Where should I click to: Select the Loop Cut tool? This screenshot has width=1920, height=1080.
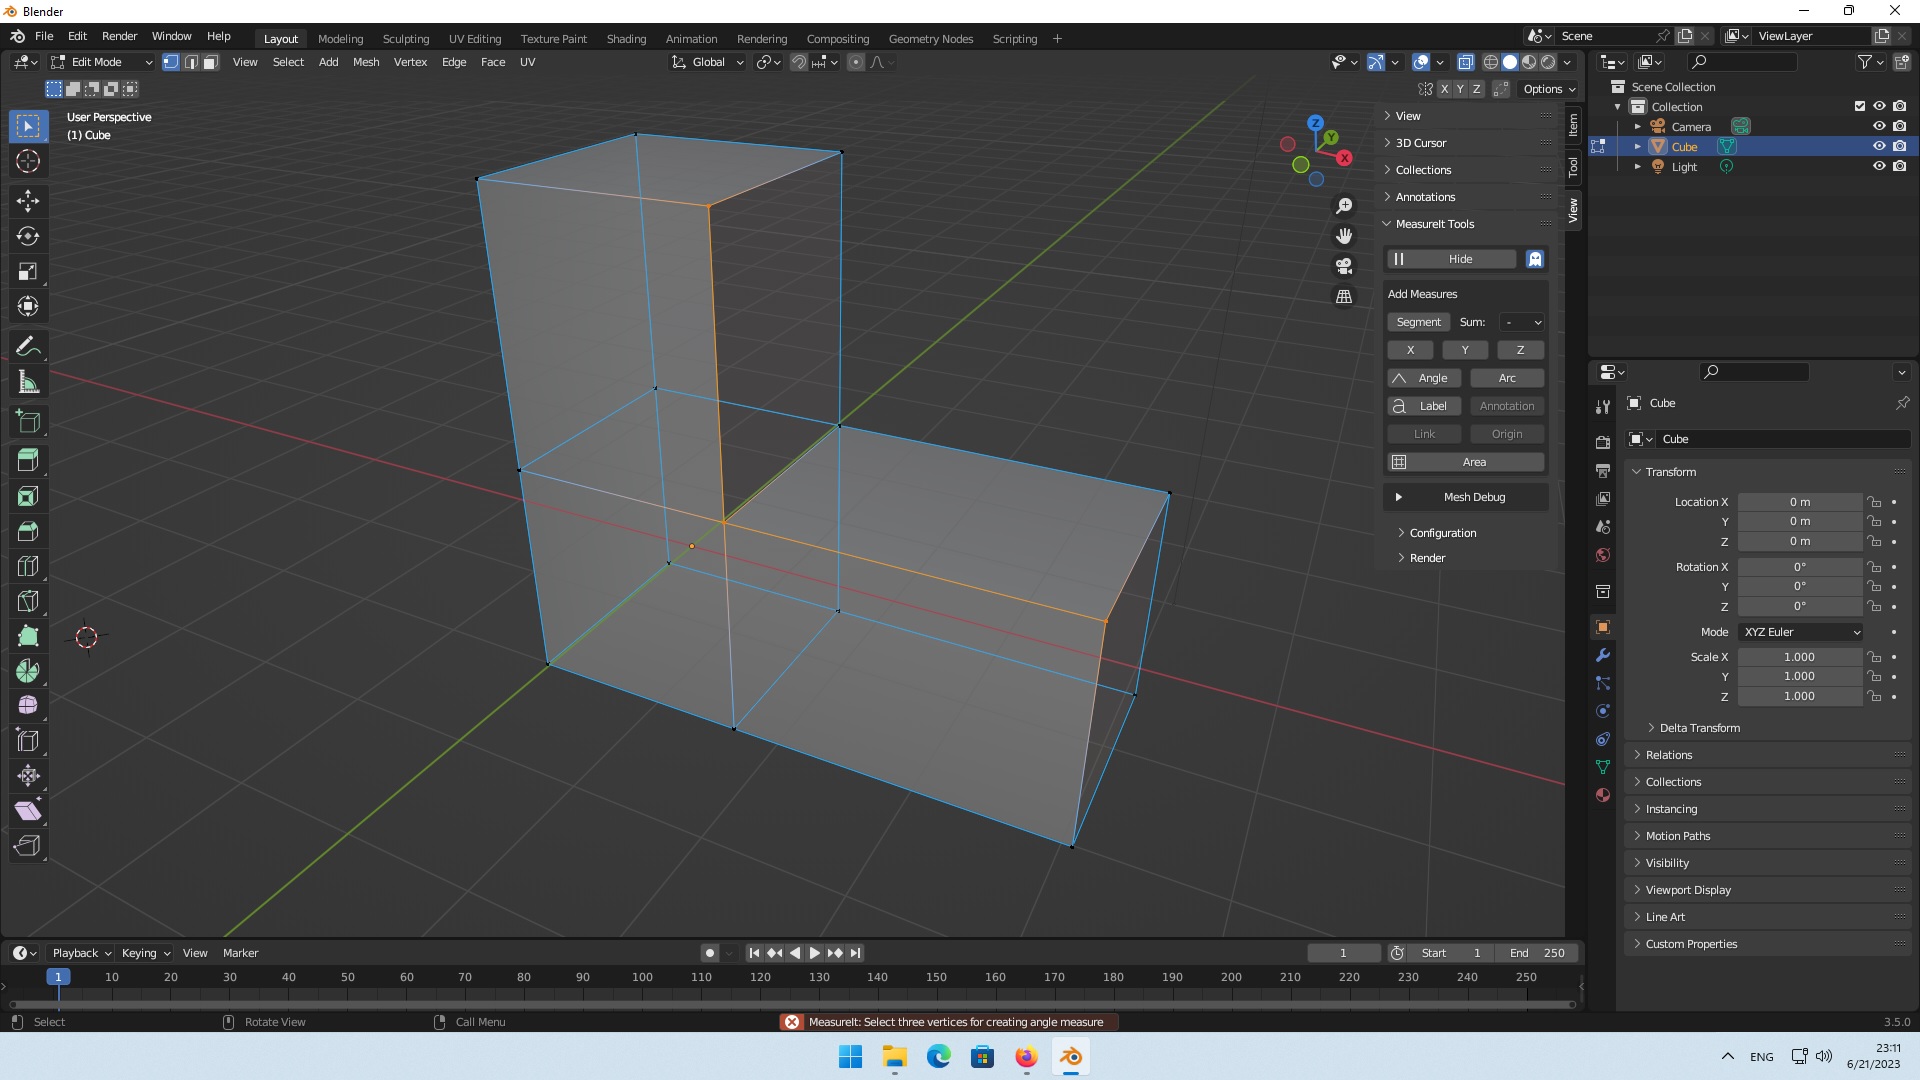click(28, 566)
